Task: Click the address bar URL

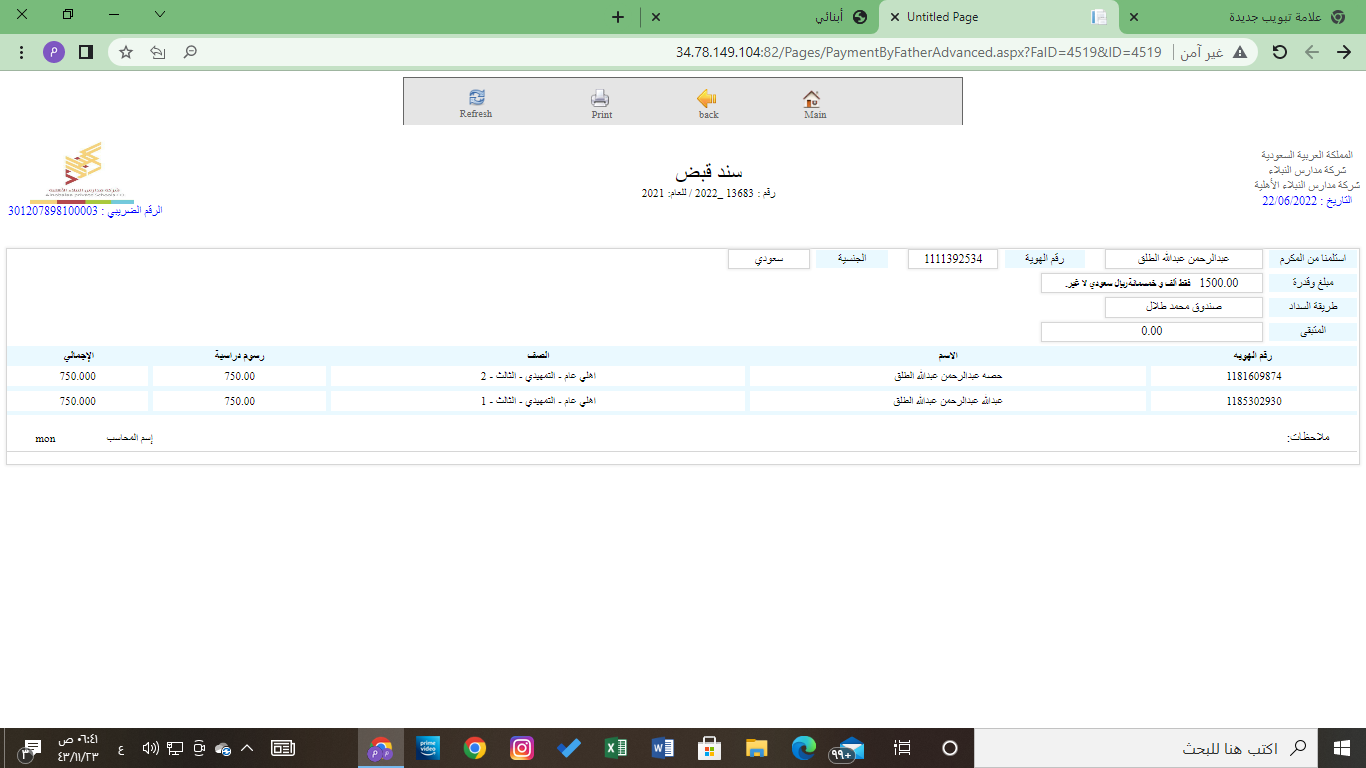Action: [919, 52]
